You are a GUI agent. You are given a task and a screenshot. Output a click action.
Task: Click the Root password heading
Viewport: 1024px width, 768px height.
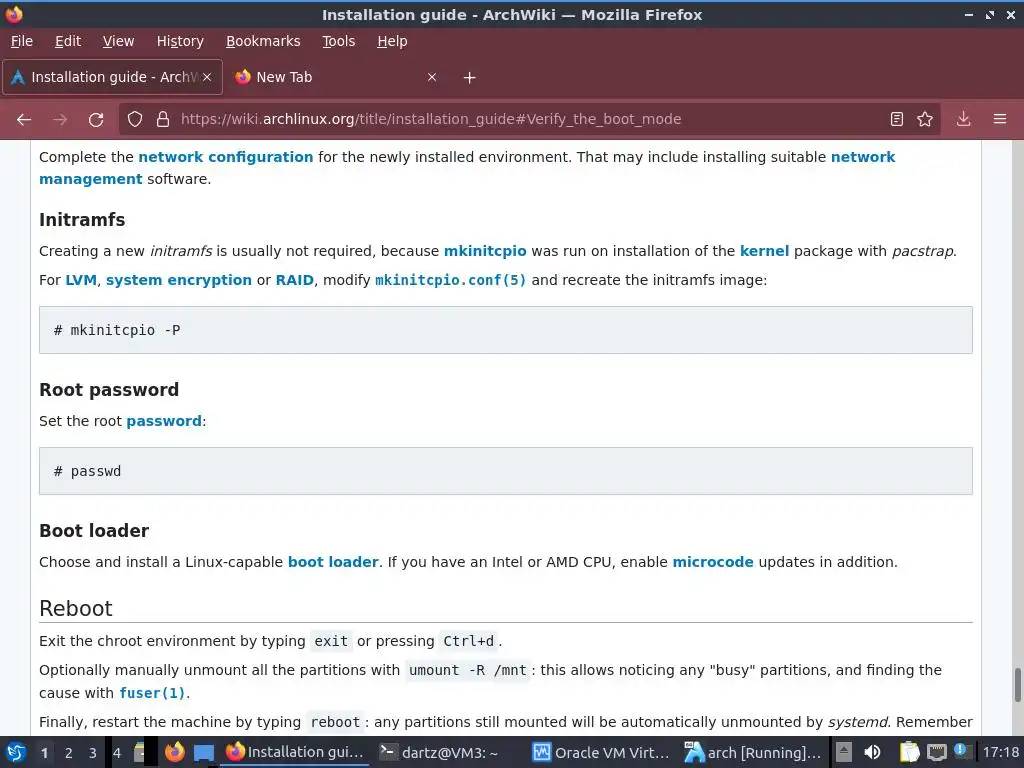[109, 390]
